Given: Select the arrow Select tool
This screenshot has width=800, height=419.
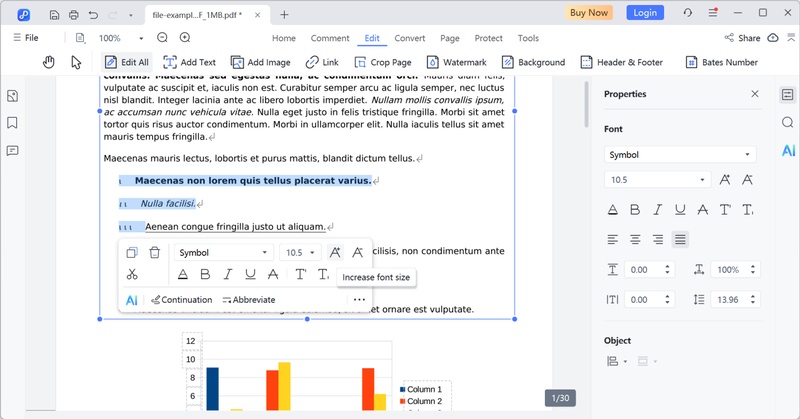Looking at the screenshot, I should pyautogui.click(x=76, y=62).
